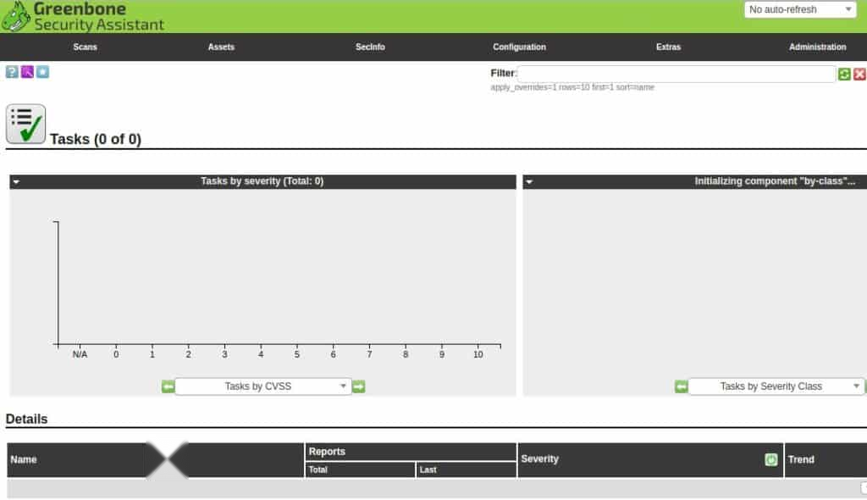Toggle overrides icon in Severity column
This screenshot has height=500, width=867.
coord(771,459)
